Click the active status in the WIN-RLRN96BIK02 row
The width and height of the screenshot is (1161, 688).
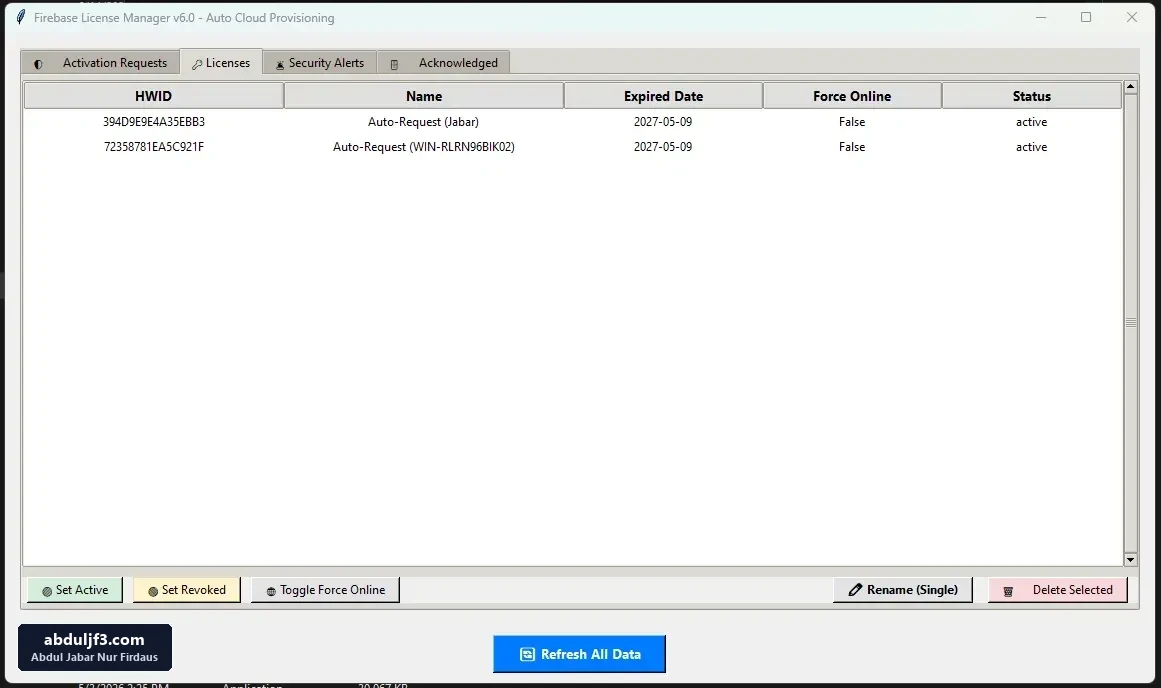coord(1031,147)
